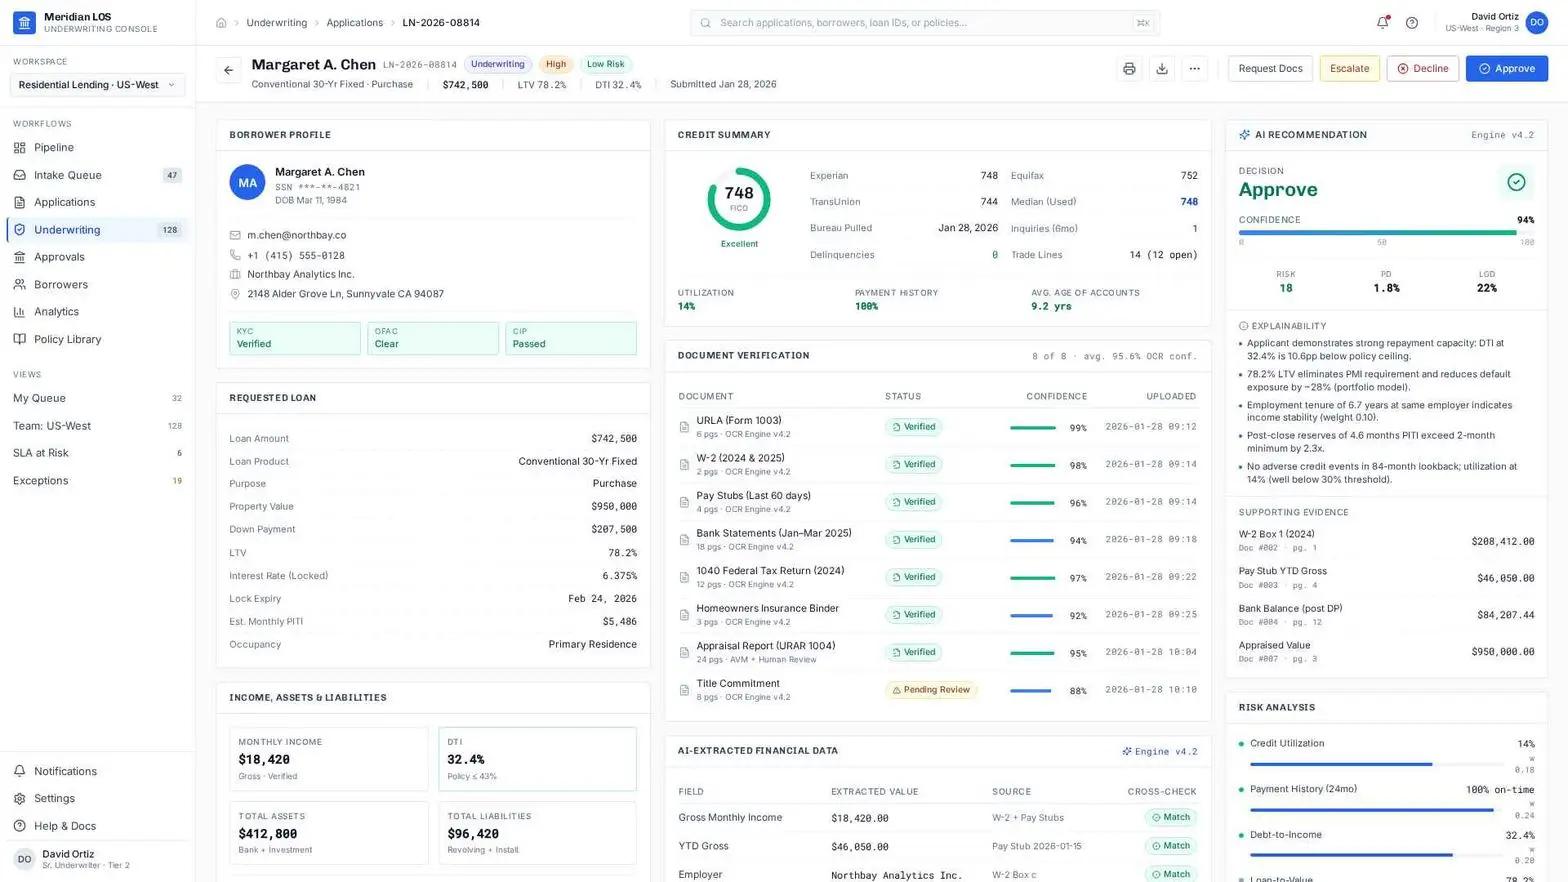Click the MA borrower avatar
This screenshot has height=882, width=1568.
pyautogui.click(x=247, y=182)
